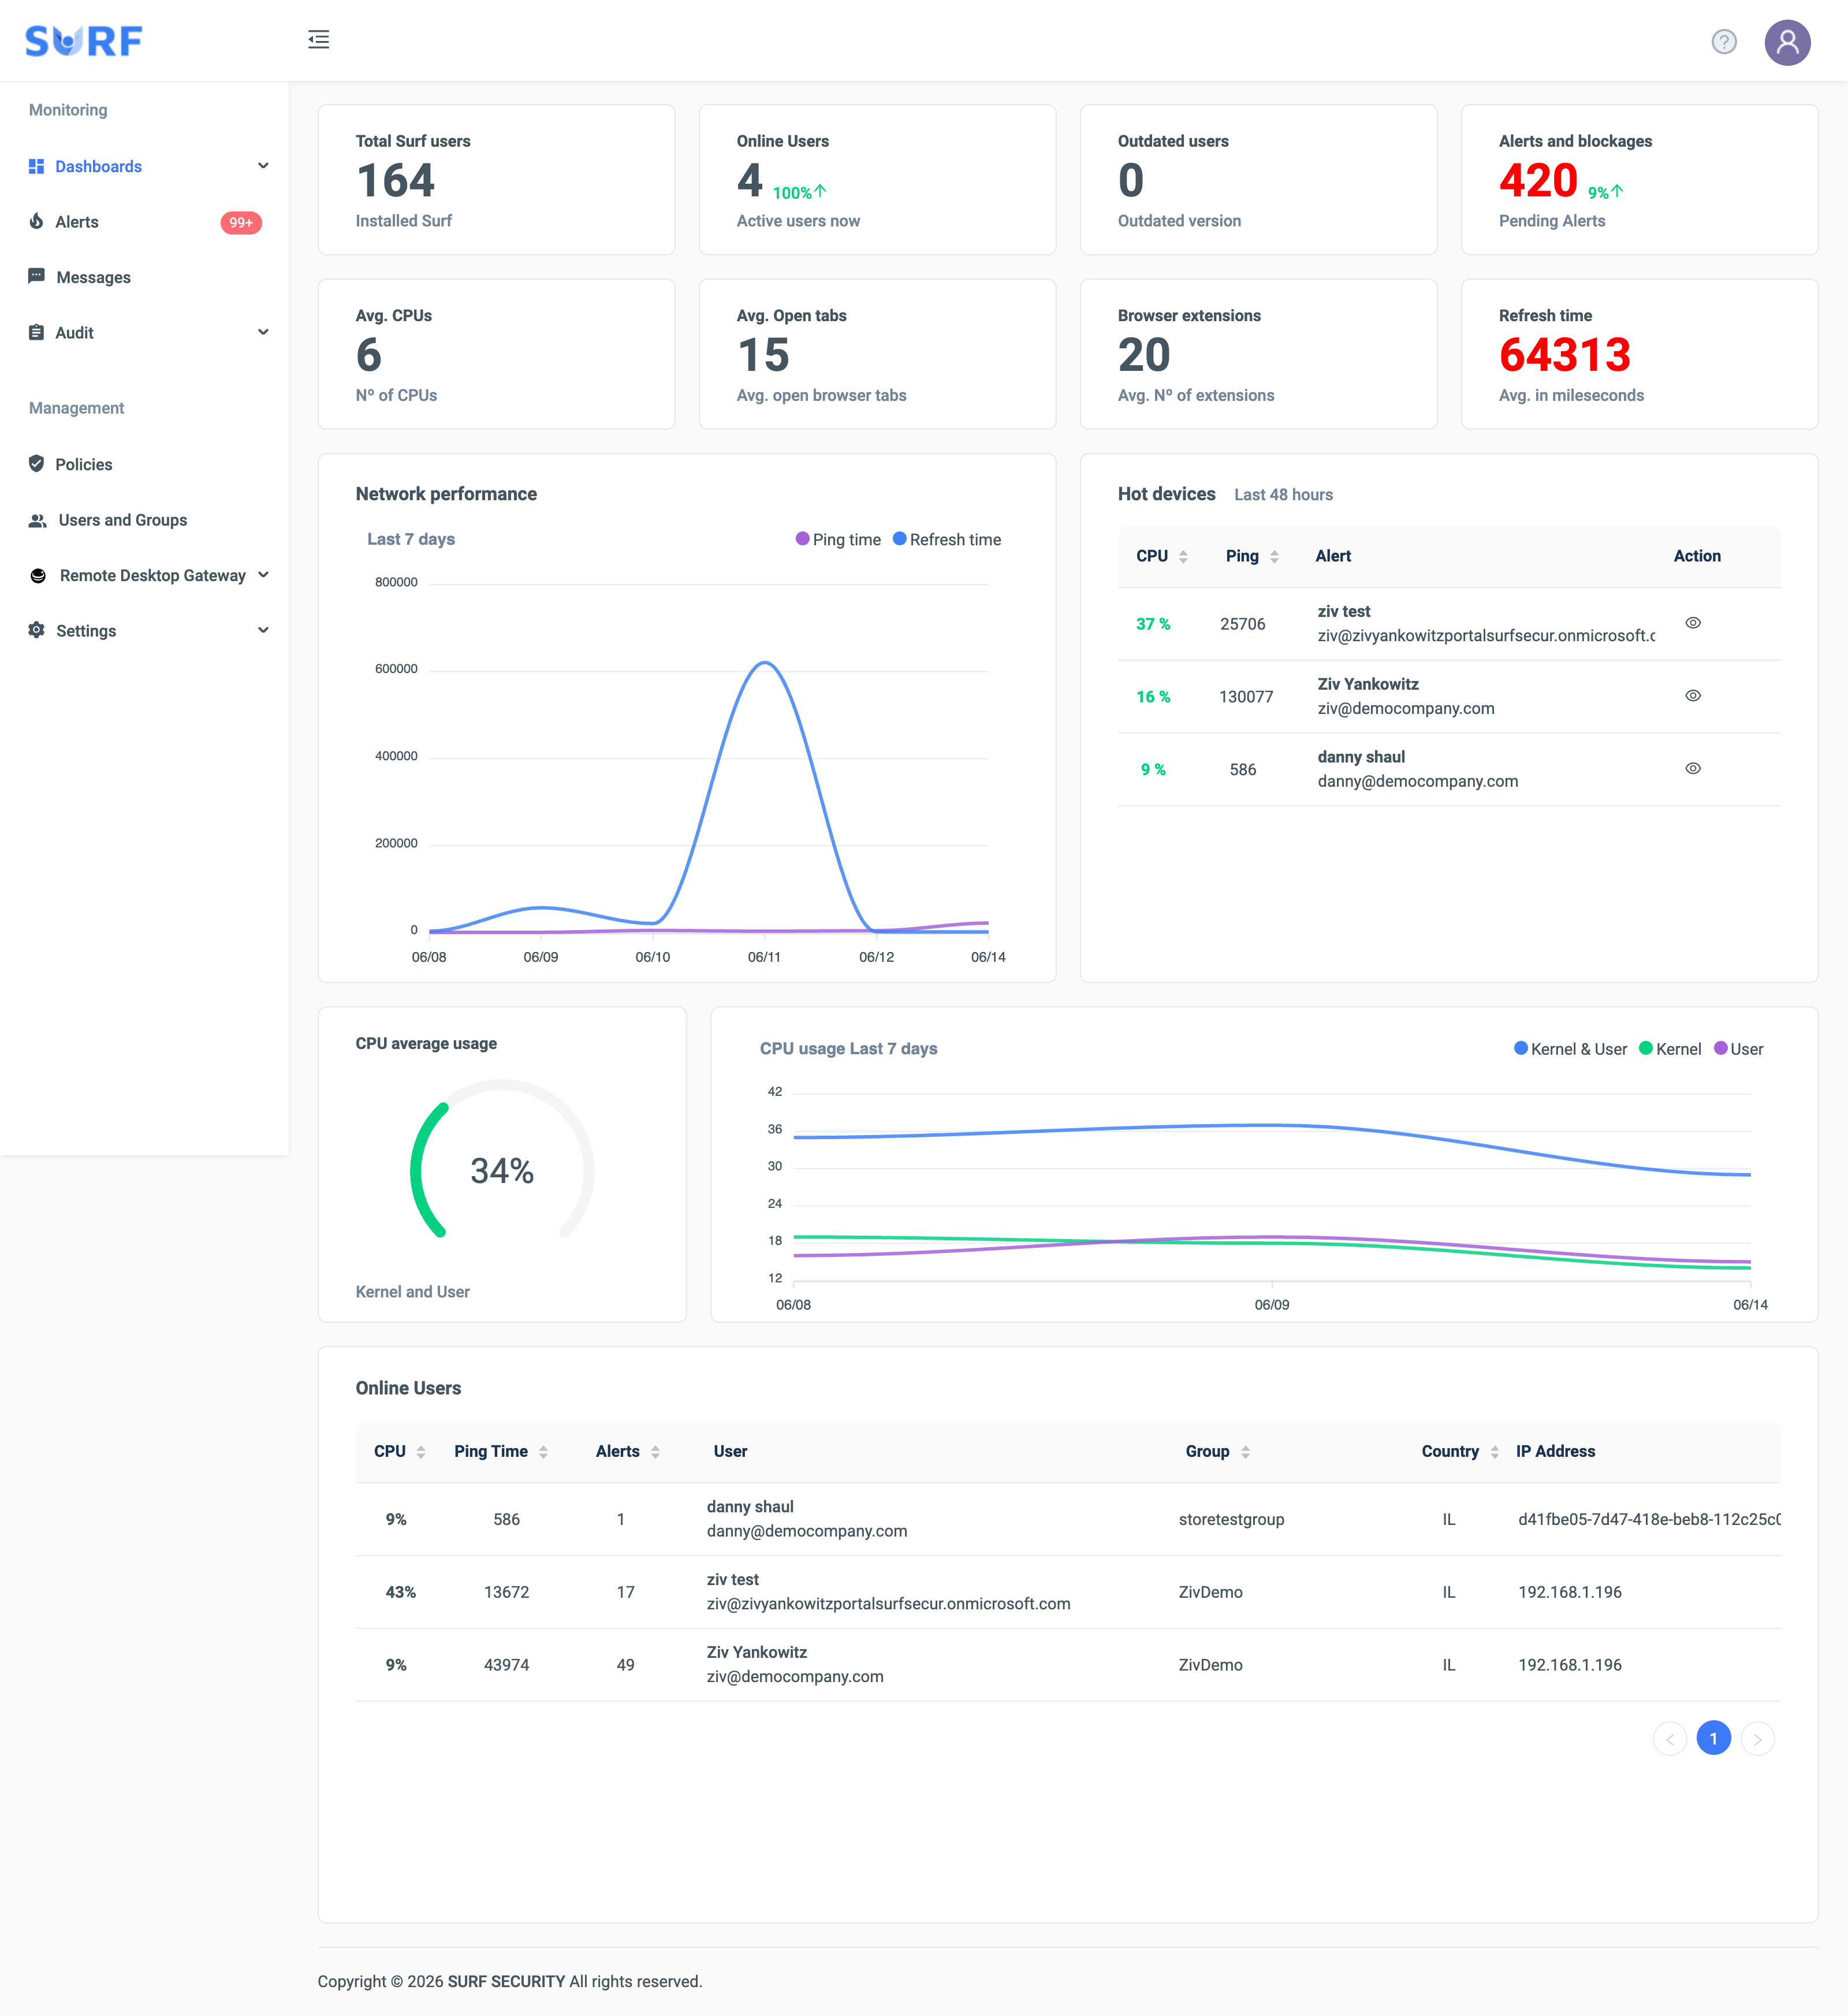Click the SURF logo
Screen dimensions: 1848x2016
84,41
